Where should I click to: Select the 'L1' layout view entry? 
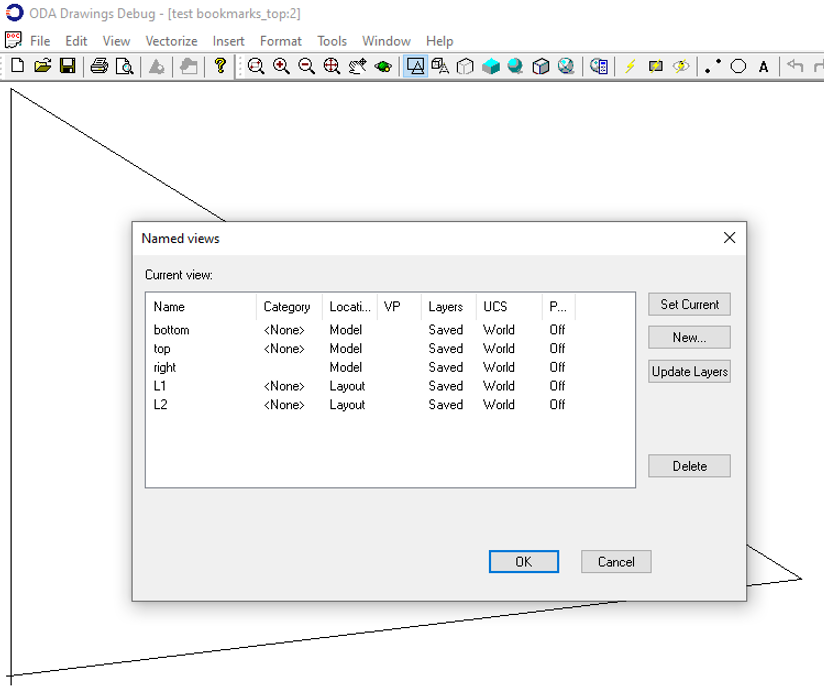[x=162, y=386]
